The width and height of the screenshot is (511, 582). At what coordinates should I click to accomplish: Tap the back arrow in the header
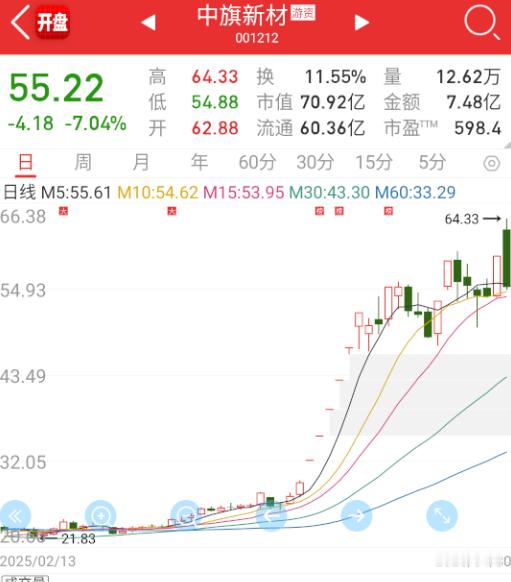(20, 23)
